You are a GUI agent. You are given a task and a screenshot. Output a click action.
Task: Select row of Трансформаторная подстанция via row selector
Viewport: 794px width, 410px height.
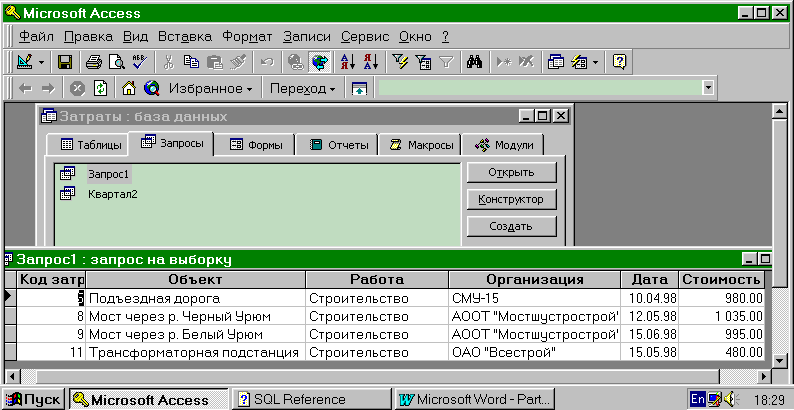tap(10, 352)
